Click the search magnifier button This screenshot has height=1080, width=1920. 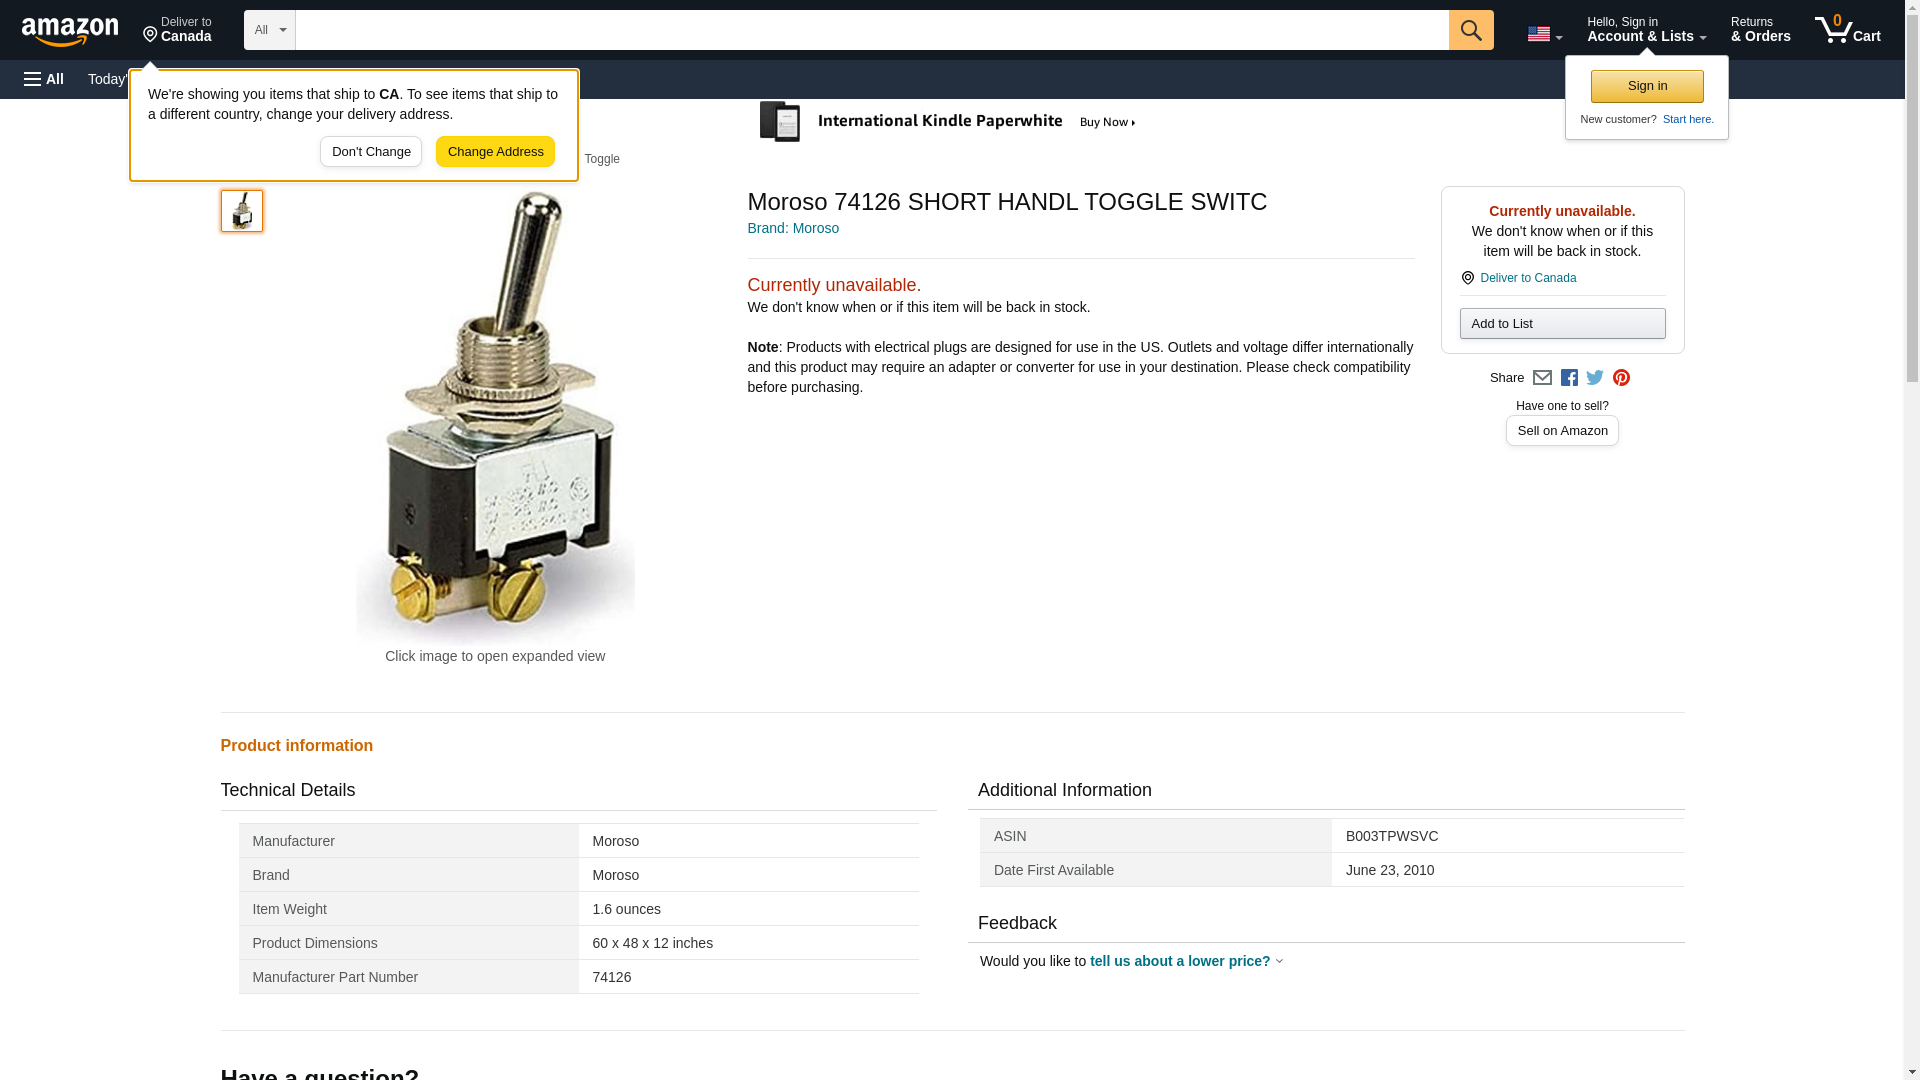pos(1470,30)
